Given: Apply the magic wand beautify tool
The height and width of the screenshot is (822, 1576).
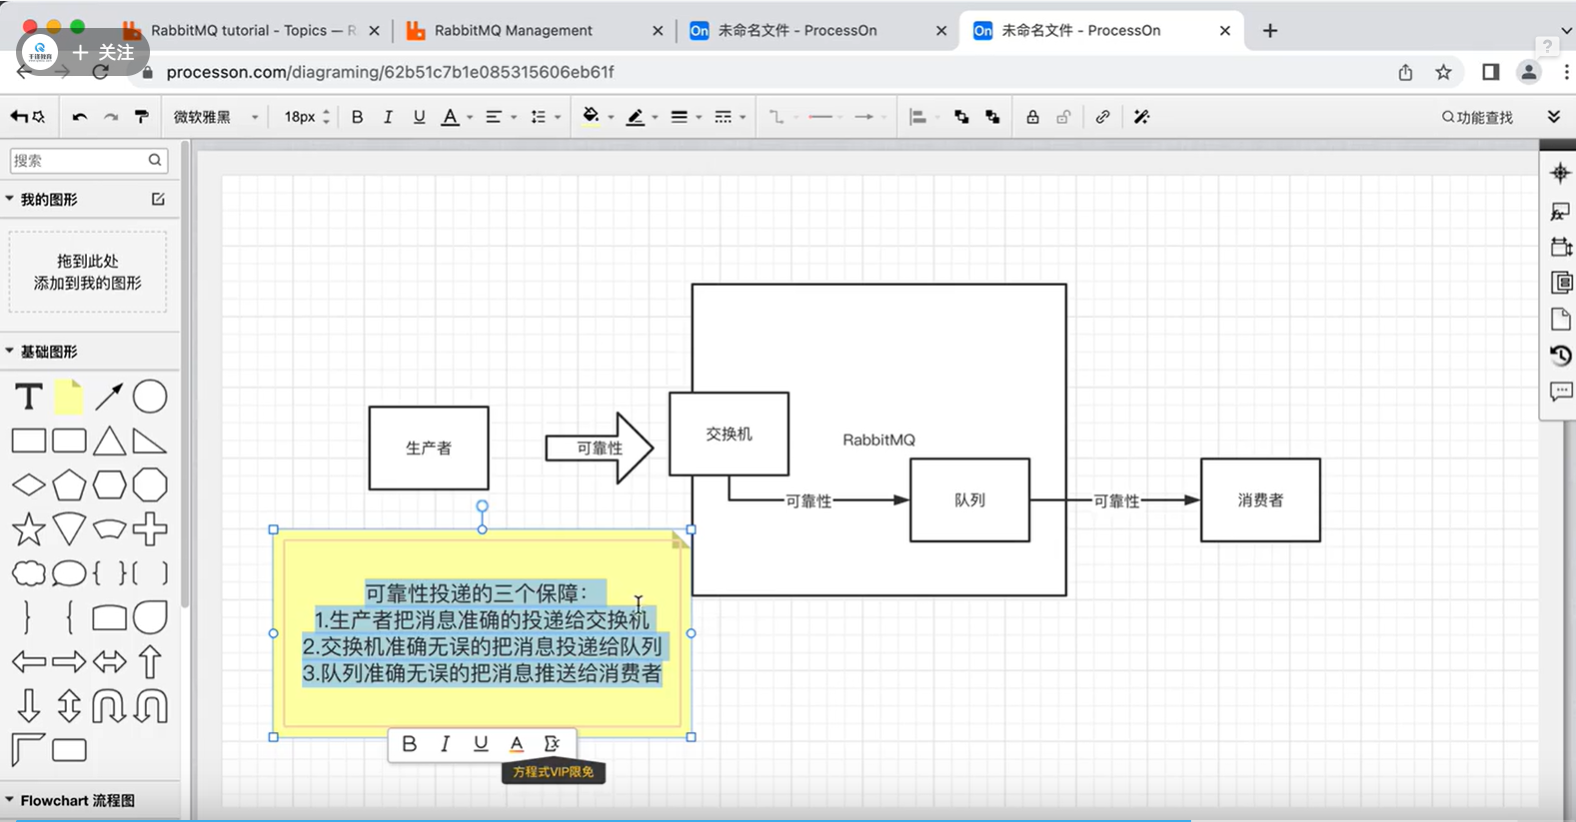Looking at the screenshot, I should coord(1142,117).
